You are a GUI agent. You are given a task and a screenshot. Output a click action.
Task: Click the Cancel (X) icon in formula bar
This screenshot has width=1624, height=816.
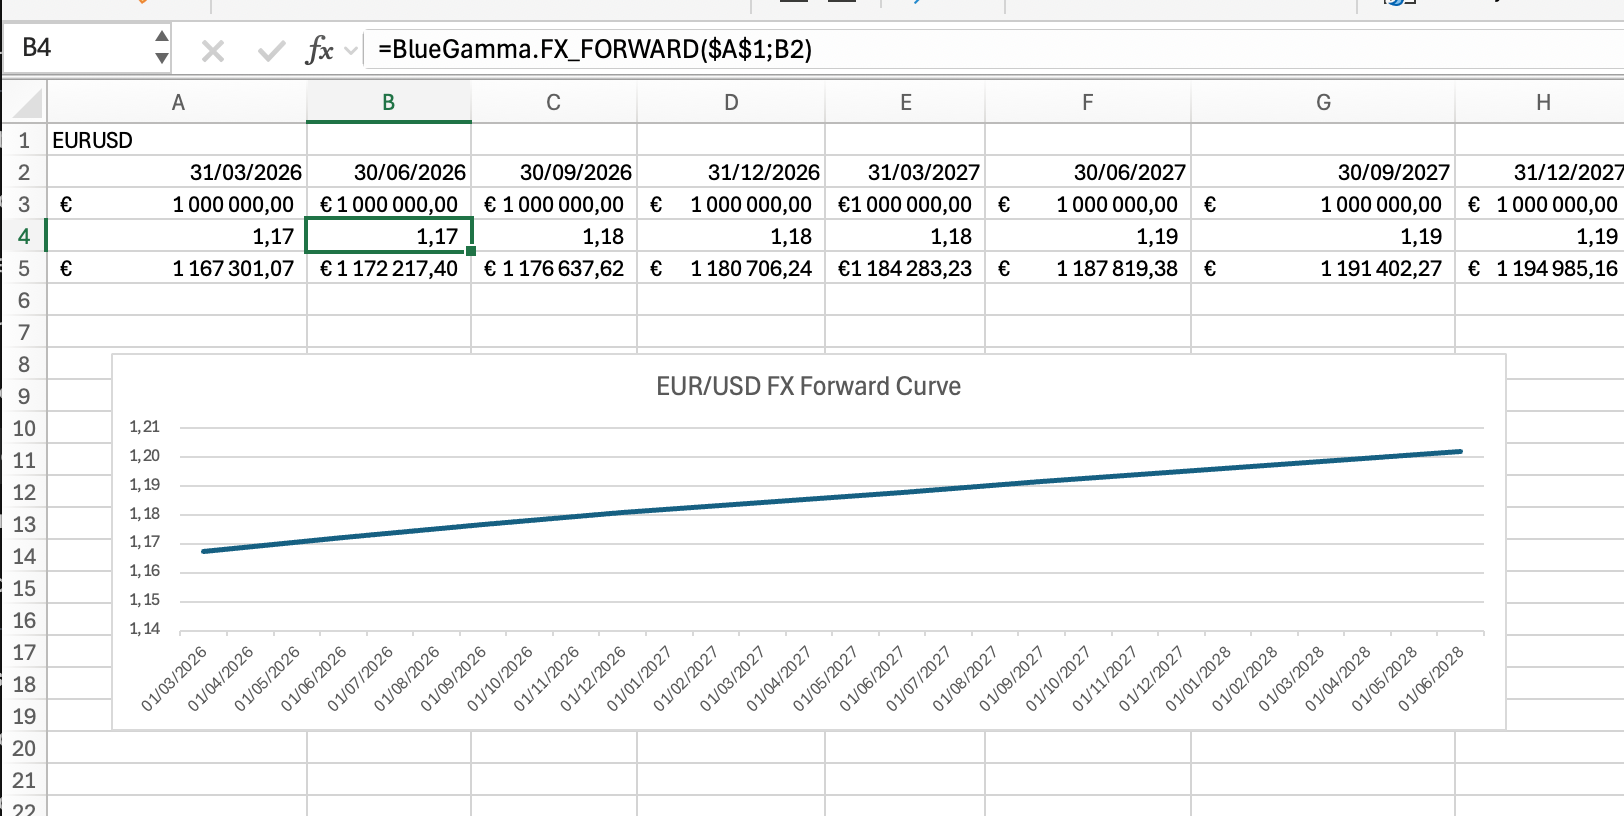[212, 50]
